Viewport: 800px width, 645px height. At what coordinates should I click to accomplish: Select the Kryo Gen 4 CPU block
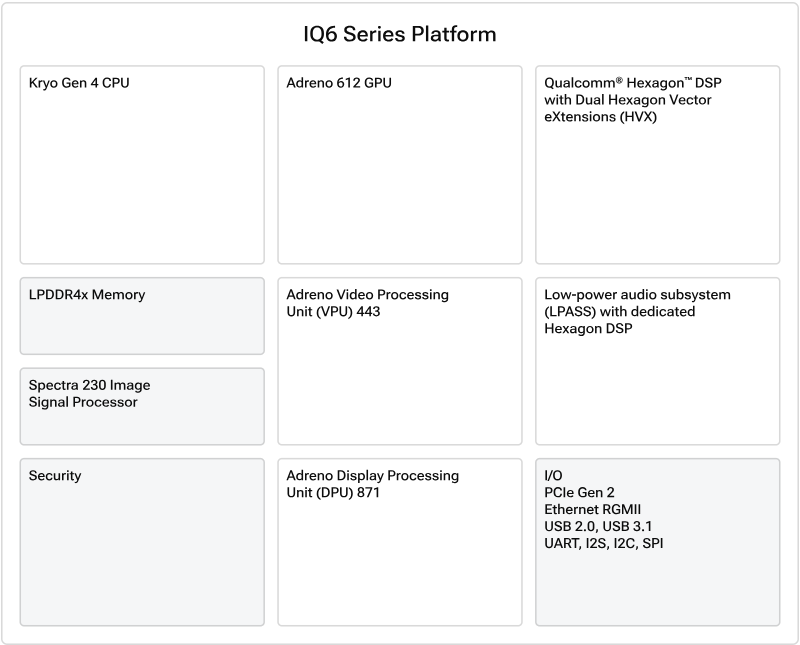pos(142,165)
